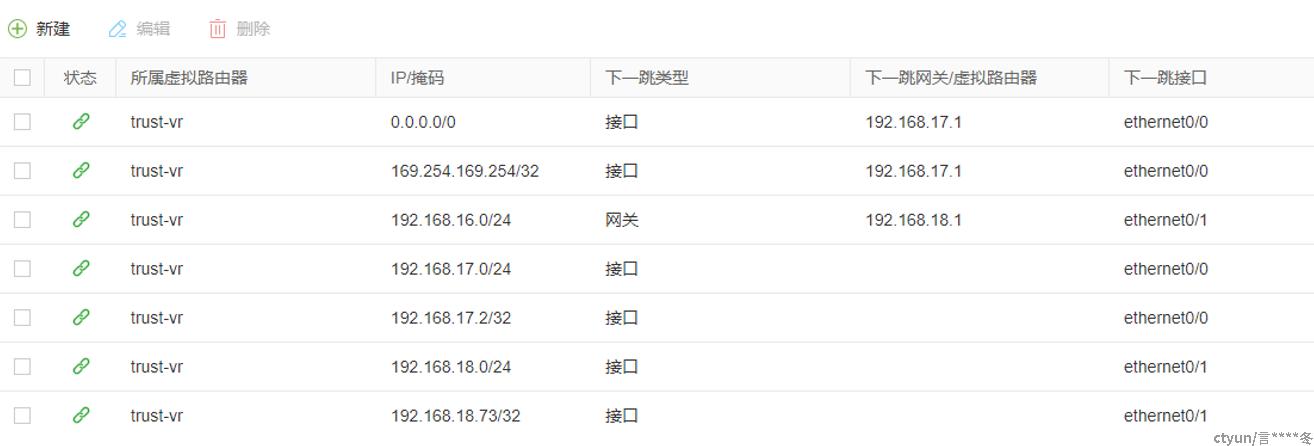Viewport: 1314px width, 446px height.
Task: Click the 下一跳类型 column header
Action: [647, 77]
